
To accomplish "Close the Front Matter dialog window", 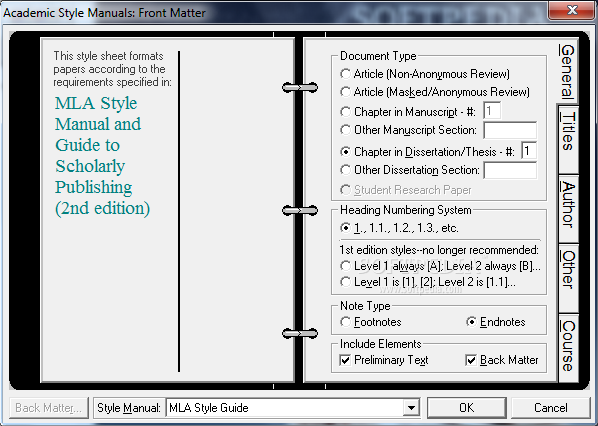I will tap(571, 10).
